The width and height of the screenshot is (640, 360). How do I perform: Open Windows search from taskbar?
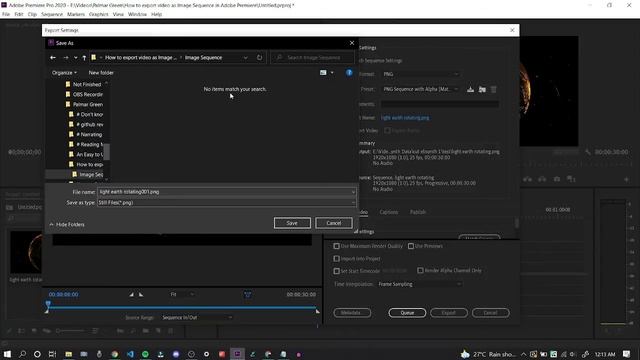tap(22, 354)
